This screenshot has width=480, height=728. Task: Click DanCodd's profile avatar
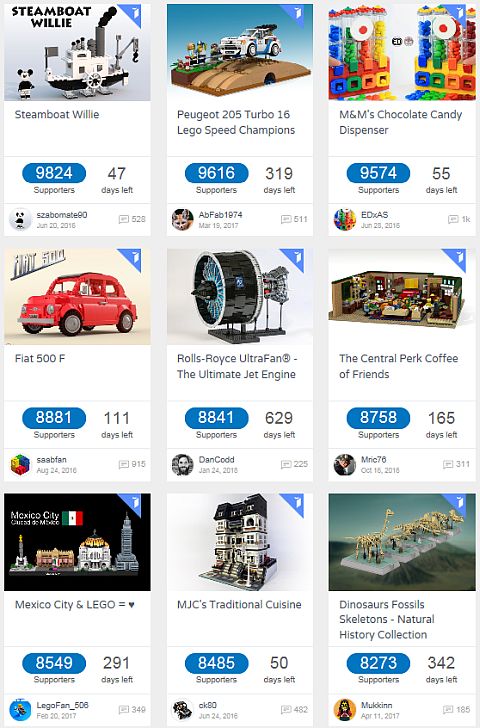coord(182,464)
